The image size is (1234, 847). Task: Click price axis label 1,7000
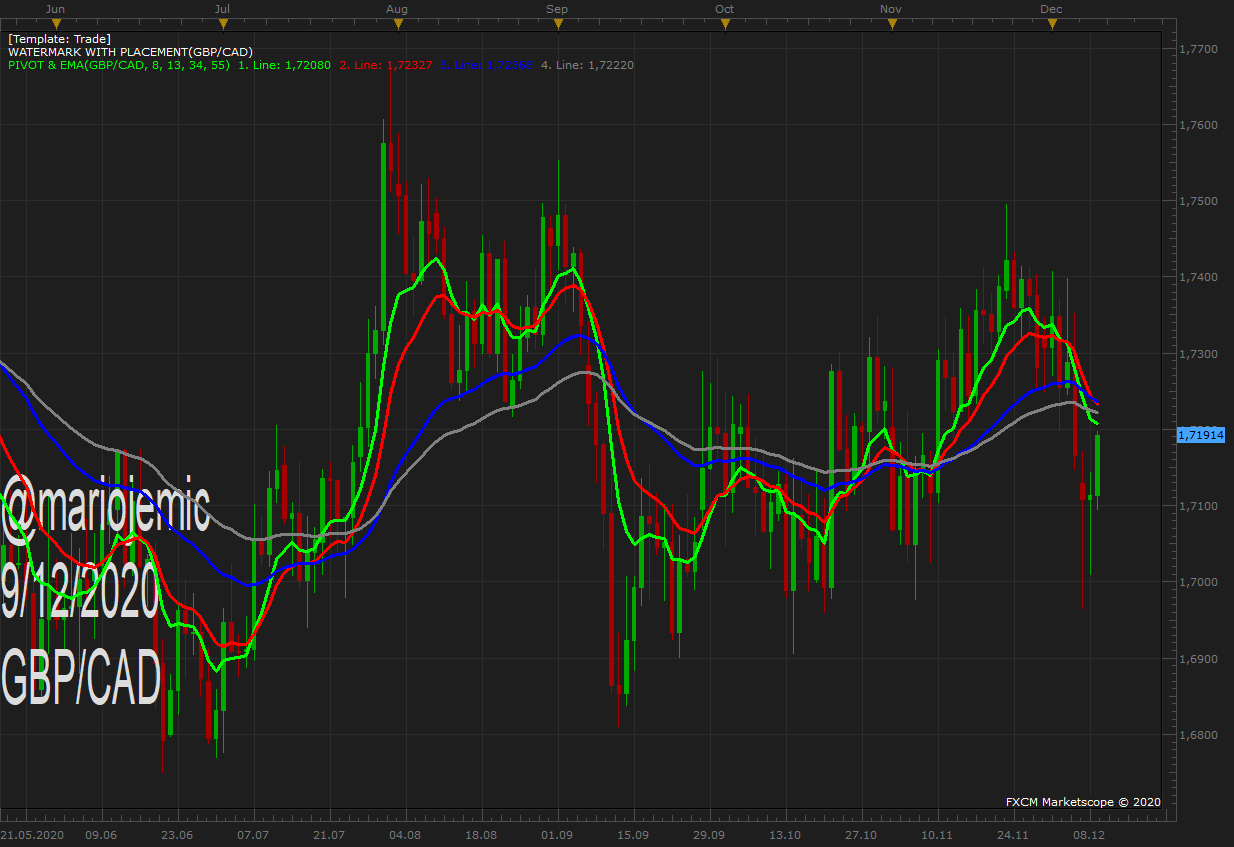coord(1198,582)
